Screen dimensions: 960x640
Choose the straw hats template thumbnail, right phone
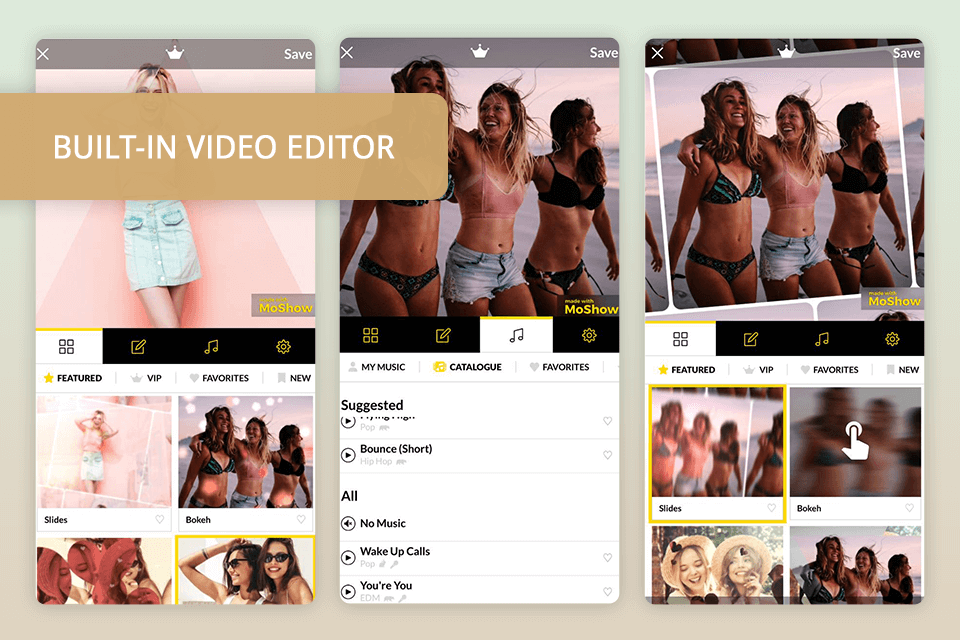pyautogui.click(x=717, y=565)
